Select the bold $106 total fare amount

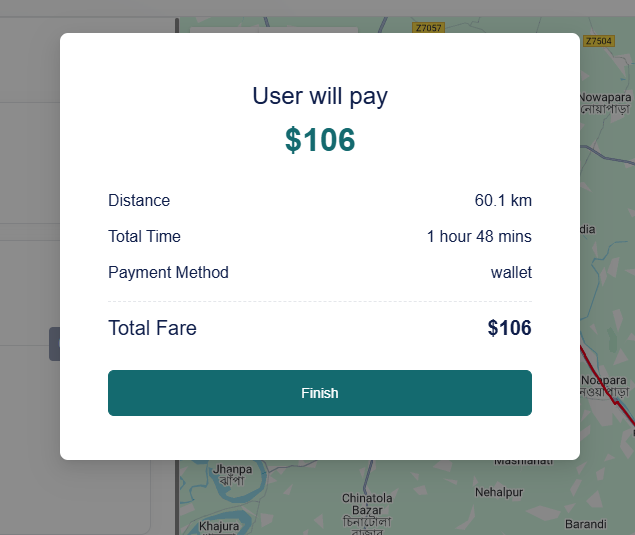(x=509, y=328)
